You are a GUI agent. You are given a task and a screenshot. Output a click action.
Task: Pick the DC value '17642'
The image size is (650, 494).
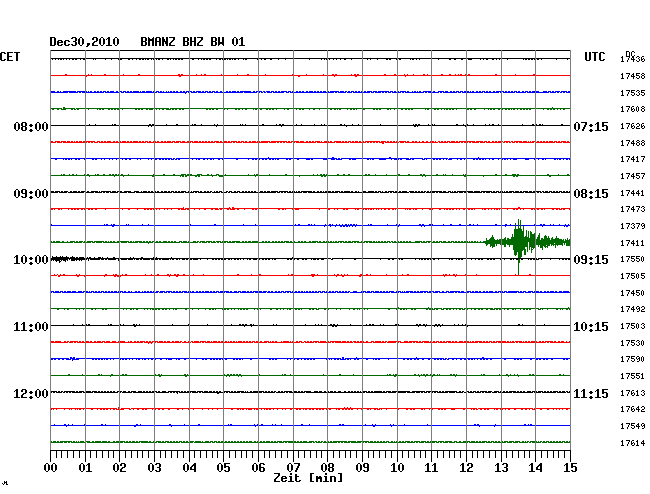(633, 409)
